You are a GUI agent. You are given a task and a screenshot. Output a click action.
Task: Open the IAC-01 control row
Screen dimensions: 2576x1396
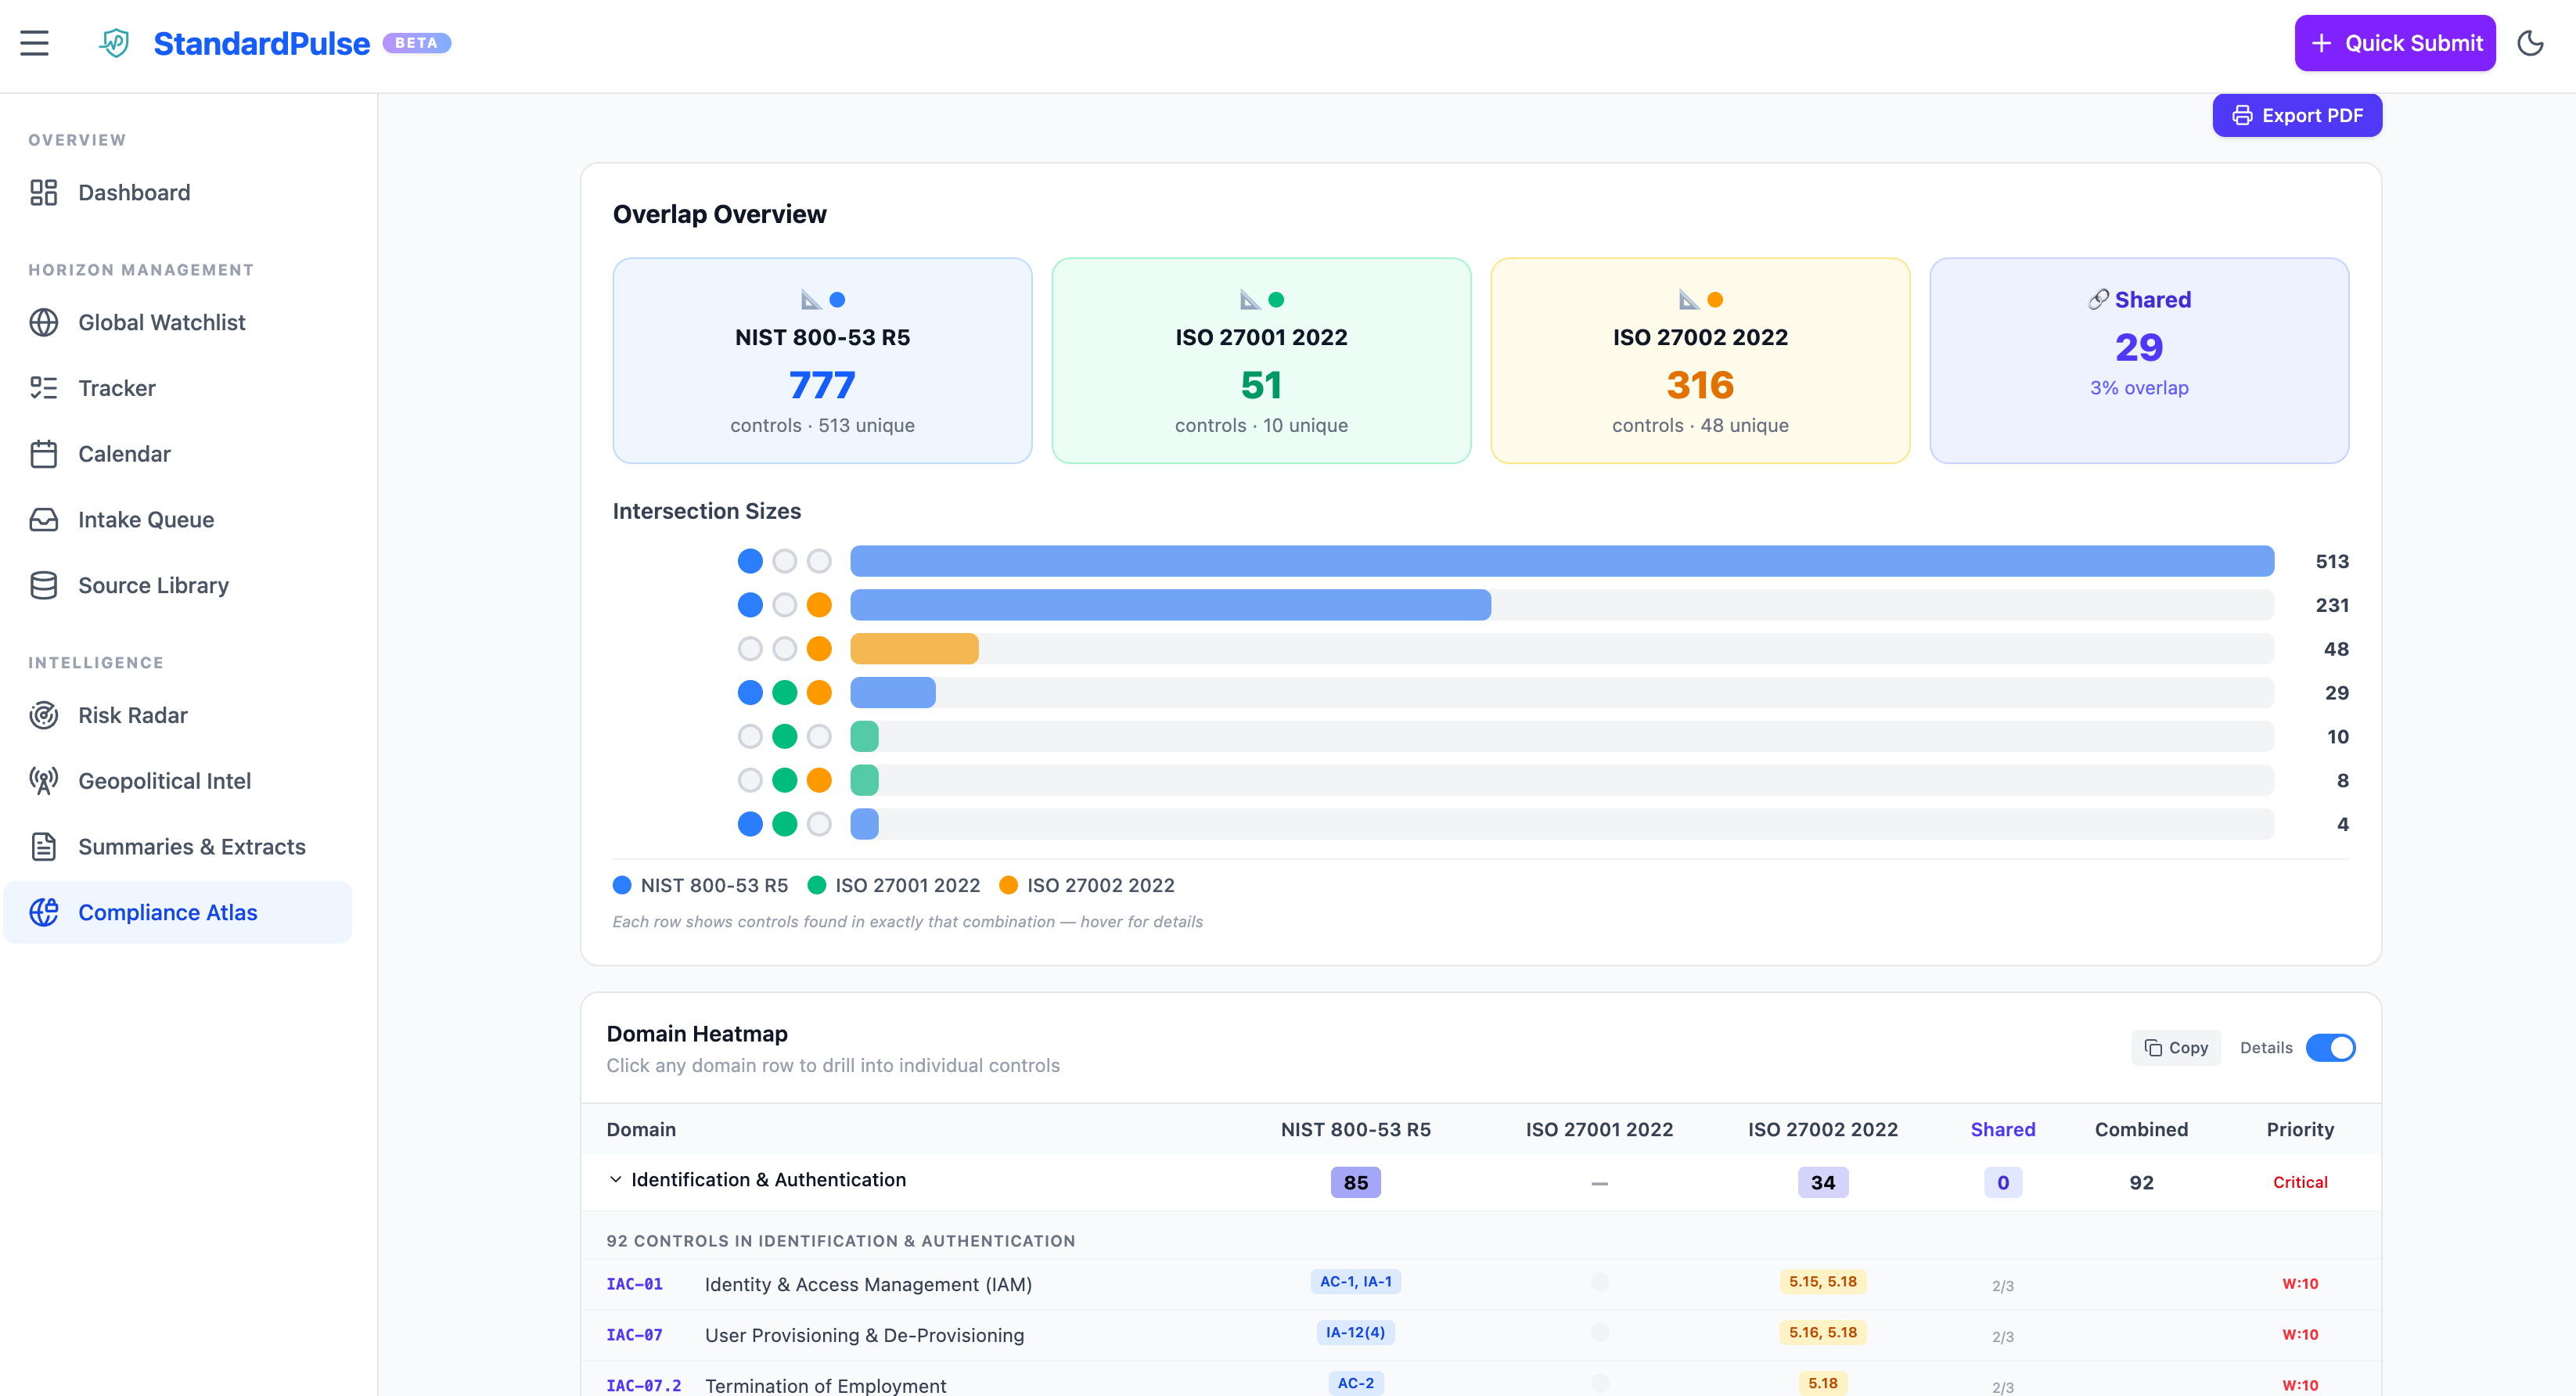(634, 1284)
